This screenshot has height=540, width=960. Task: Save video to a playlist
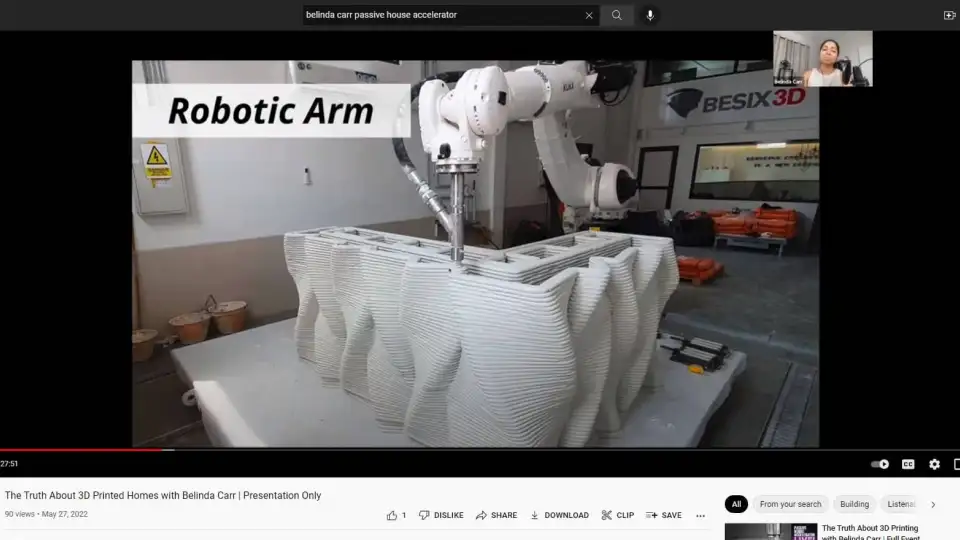[x=663, y=515]
